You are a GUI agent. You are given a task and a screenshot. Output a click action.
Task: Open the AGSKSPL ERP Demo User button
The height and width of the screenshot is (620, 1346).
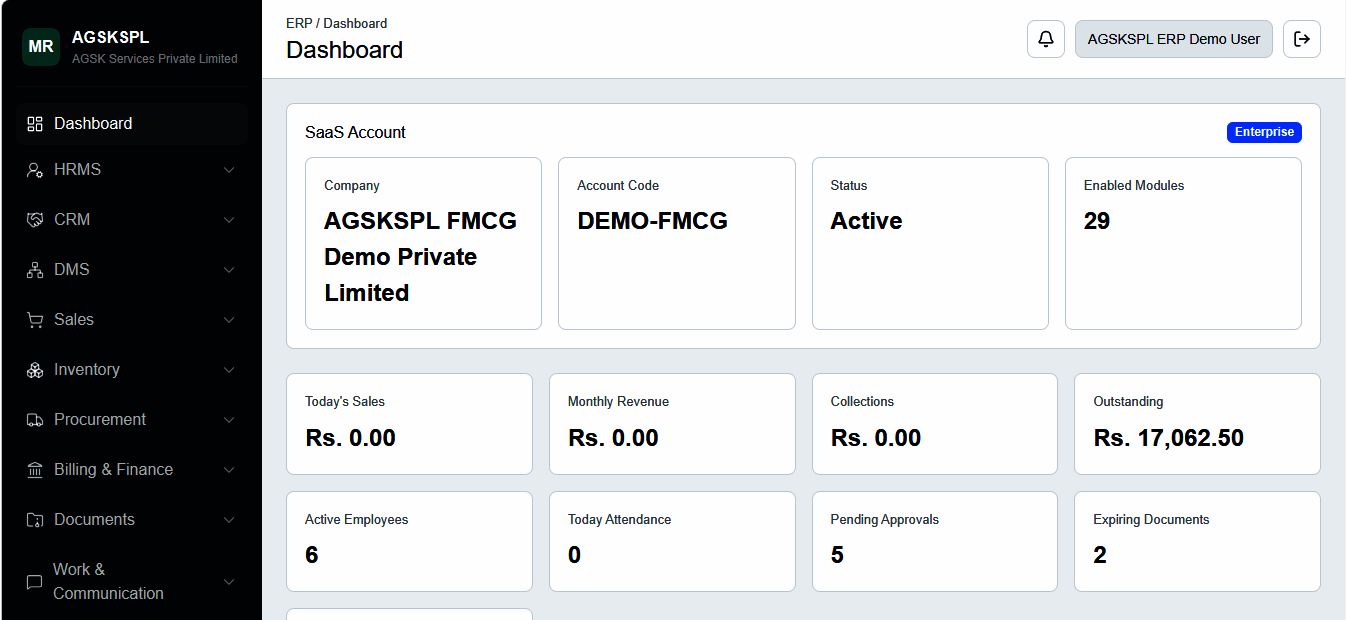[1174, 39]
